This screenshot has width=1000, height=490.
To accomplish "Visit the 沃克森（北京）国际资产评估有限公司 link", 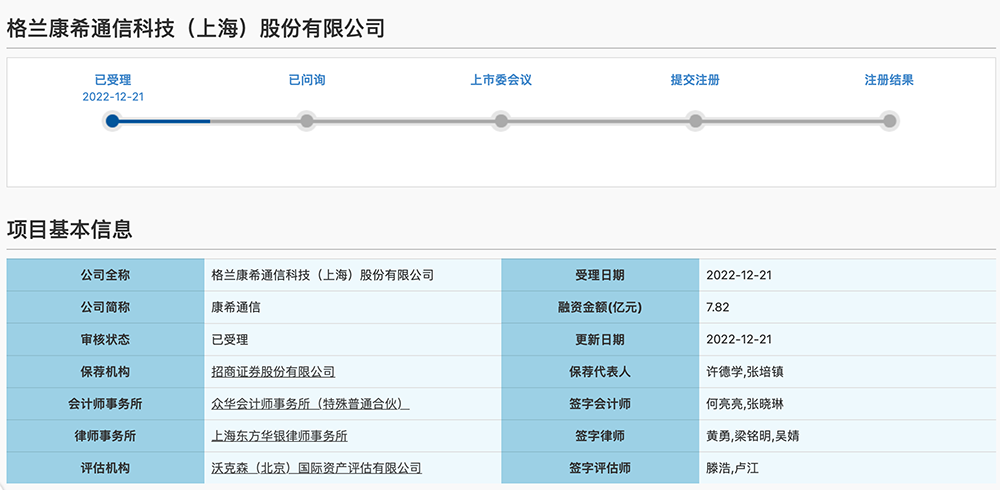I will click(316, 468).
